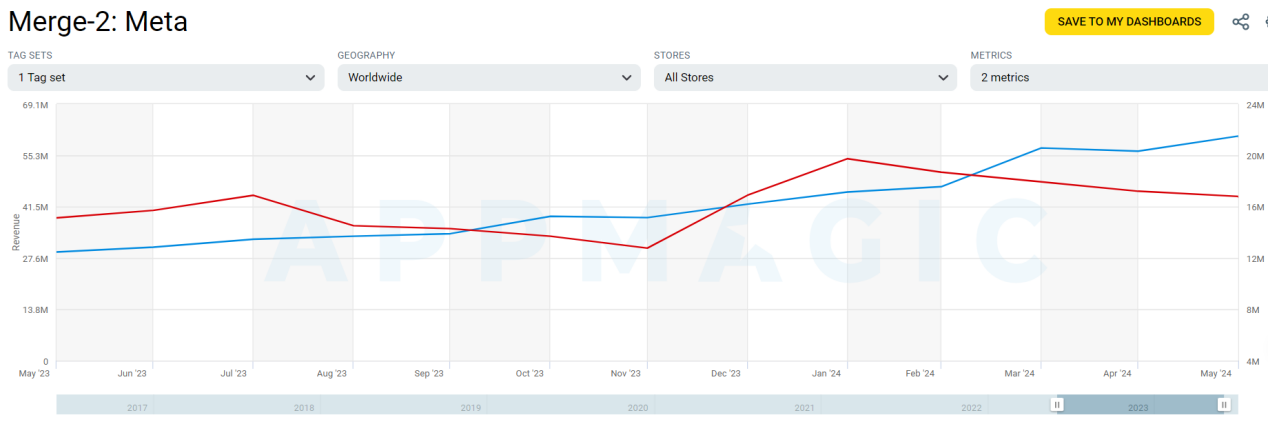
Task: Jump to 2019 on the timeline navigator
Action: coord(471,408)
